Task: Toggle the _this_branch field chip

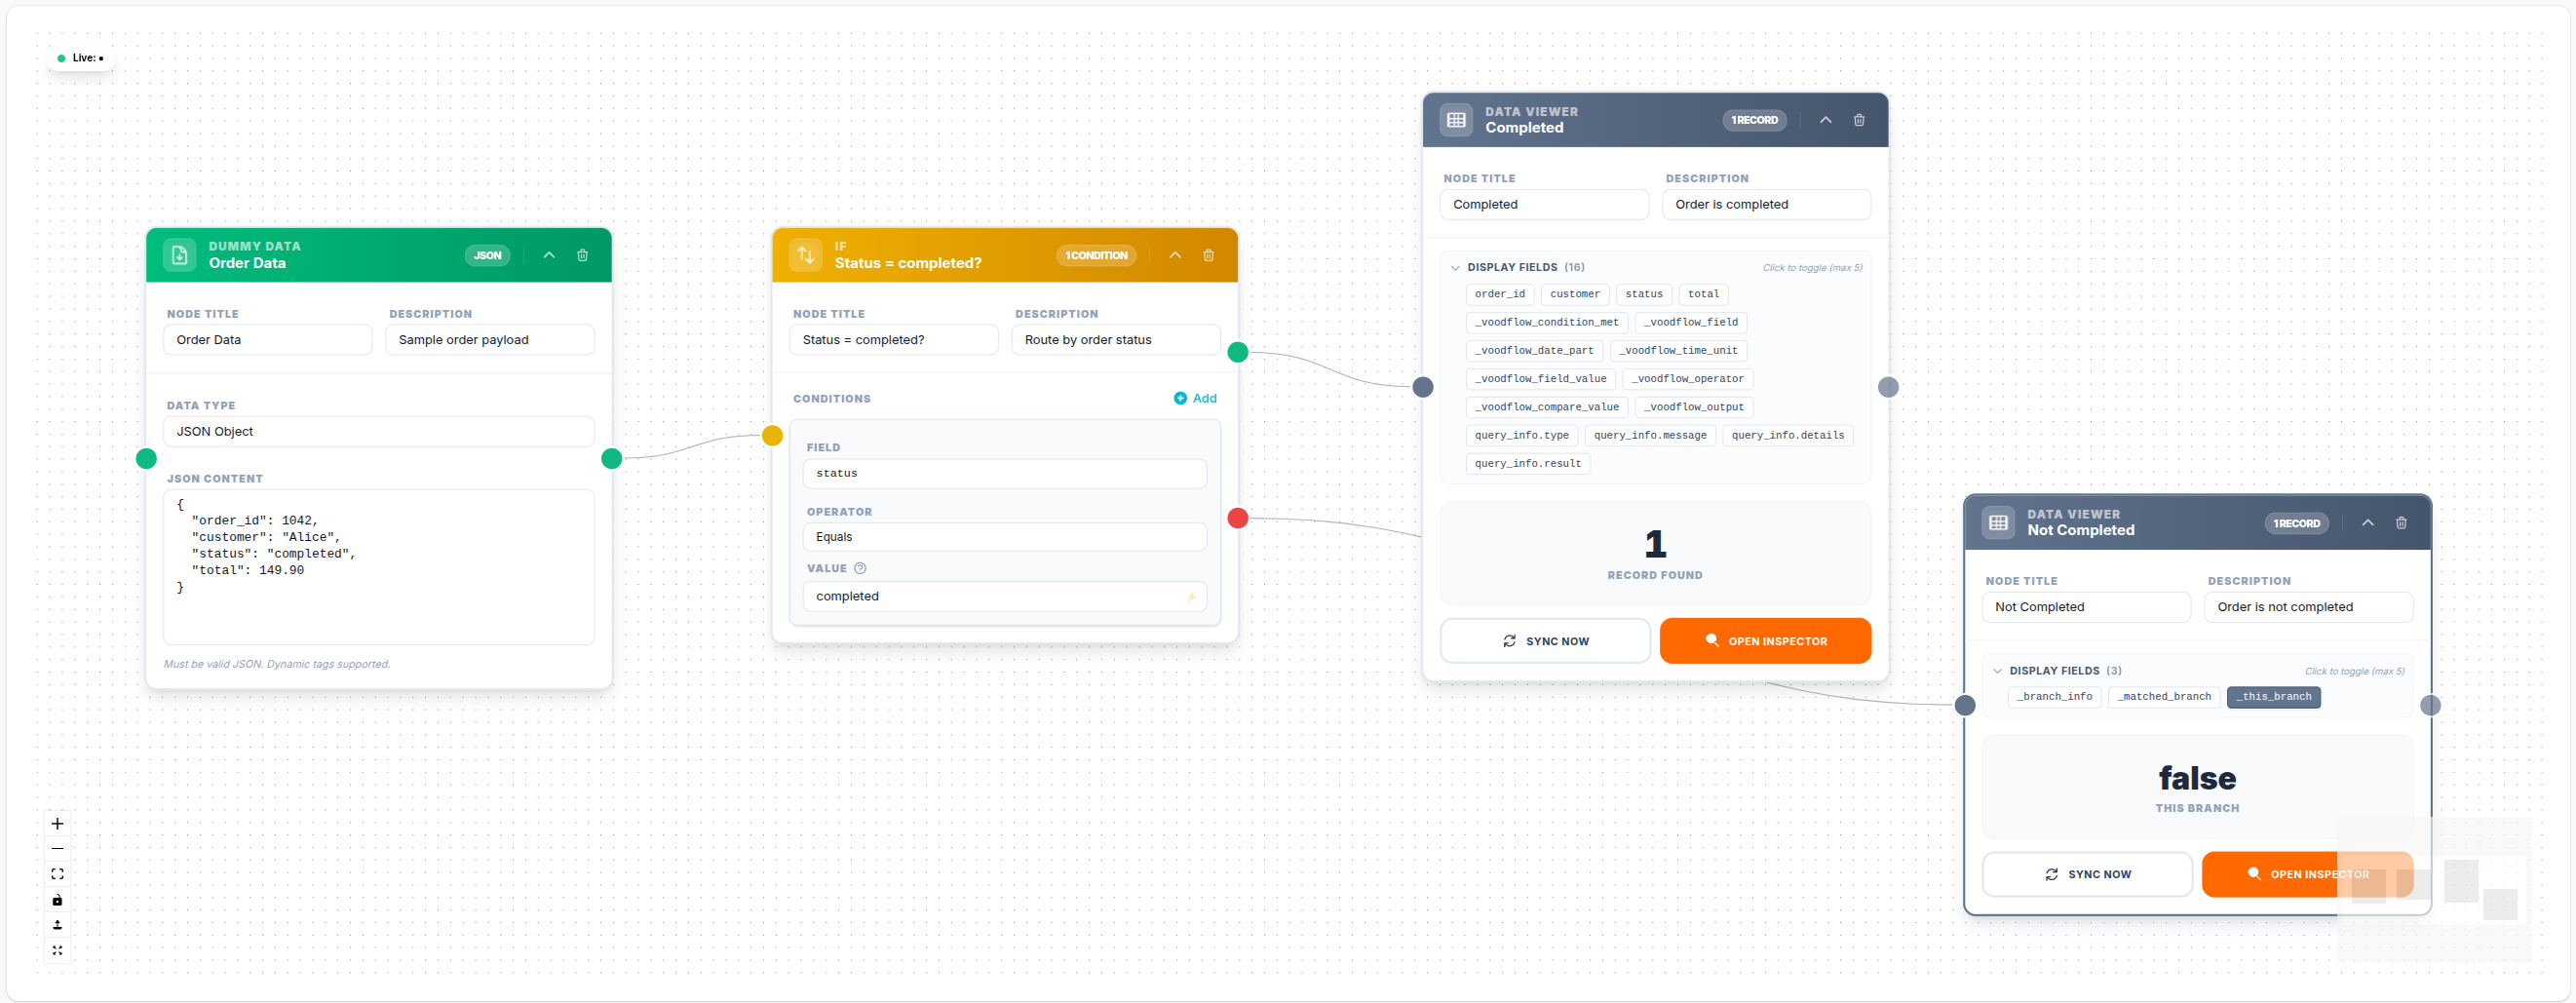Action: [x=2273, y=696]
